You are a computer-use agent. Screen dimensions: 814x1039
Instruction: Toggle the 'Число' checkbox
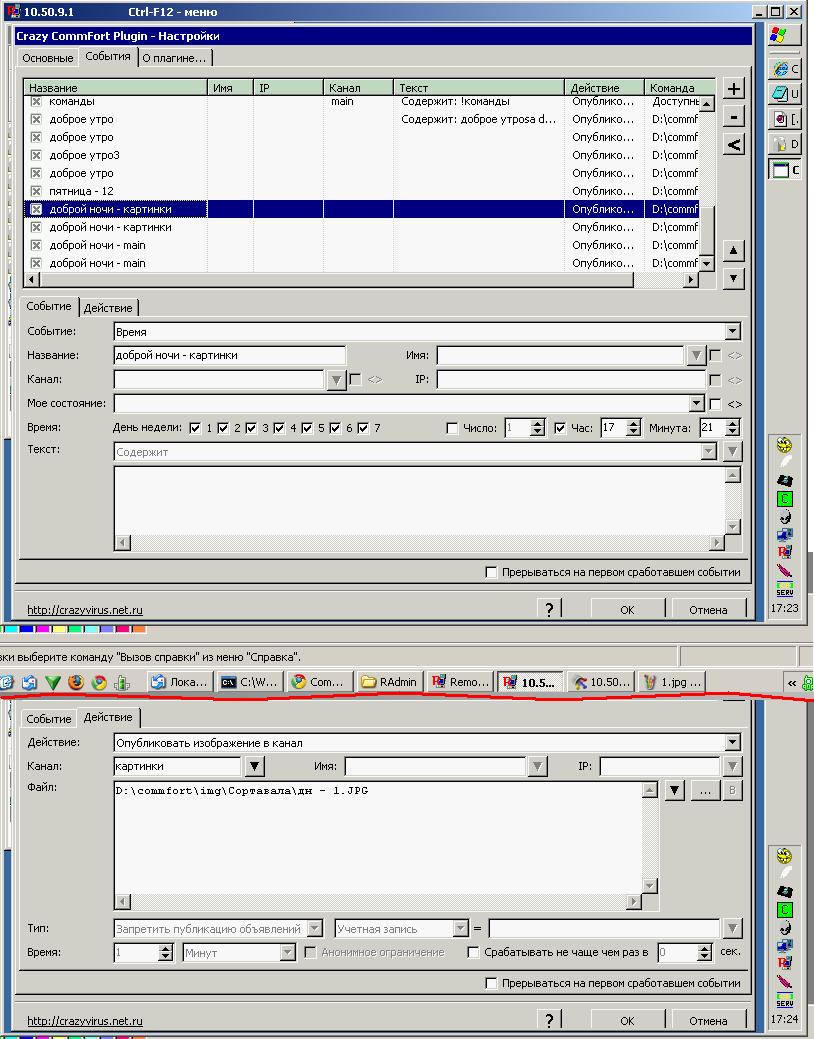tap(453, 428)
